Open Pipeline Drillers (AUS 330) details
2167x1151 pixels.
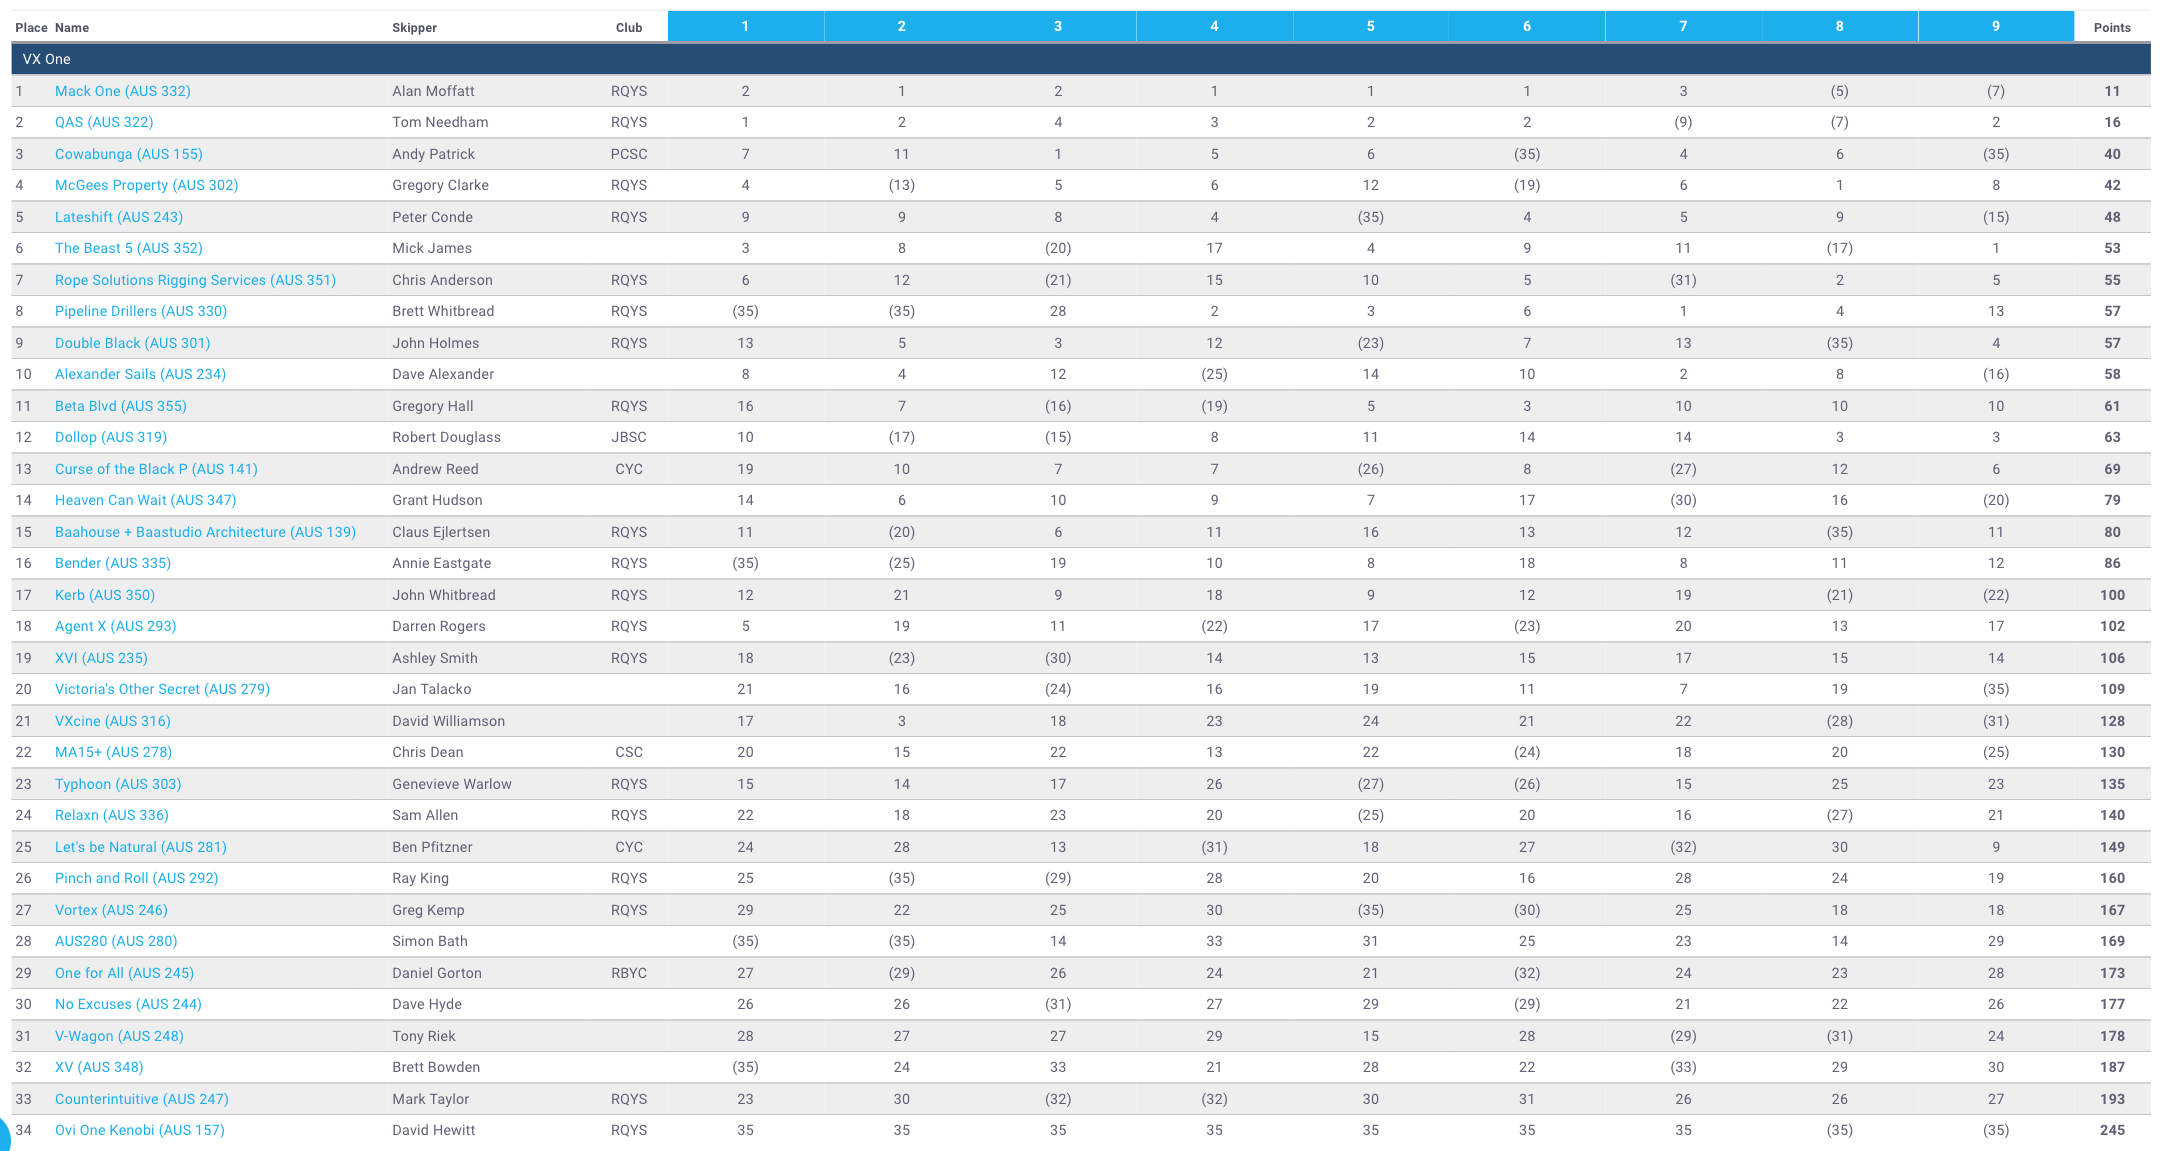point(140,311)
